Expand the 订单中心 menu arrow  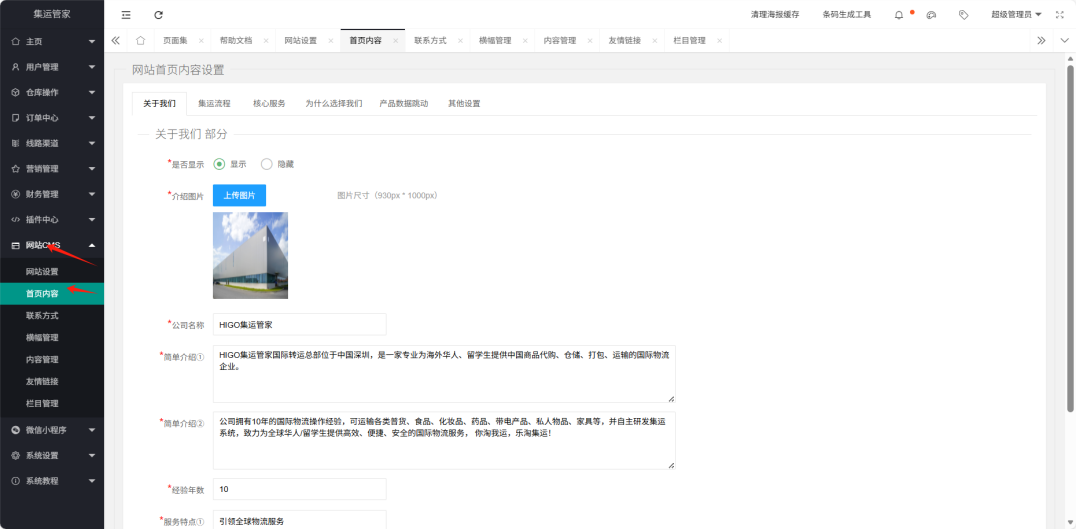pos(92,118)
